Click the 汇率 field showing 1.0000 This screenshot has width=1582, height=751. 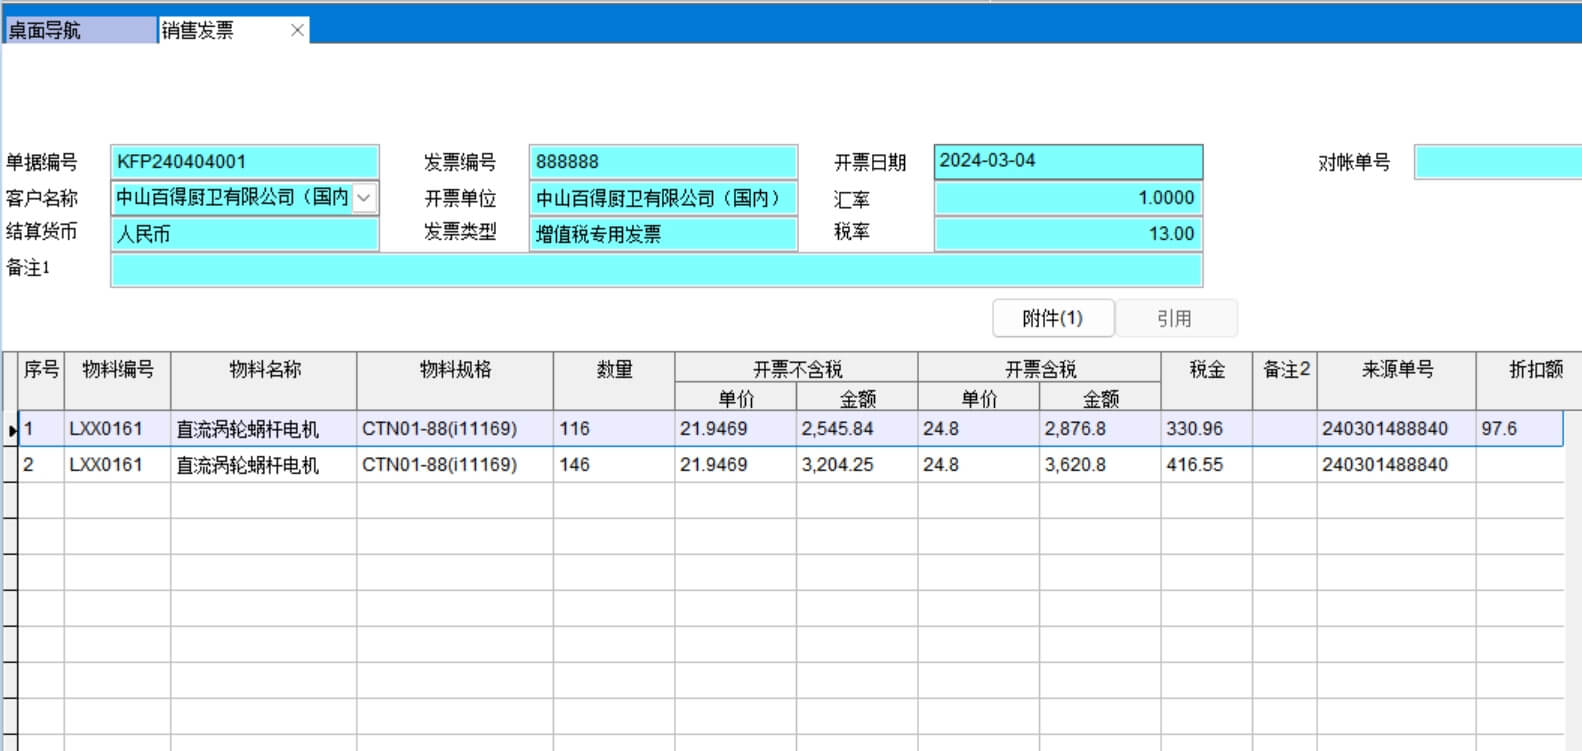1067,198
